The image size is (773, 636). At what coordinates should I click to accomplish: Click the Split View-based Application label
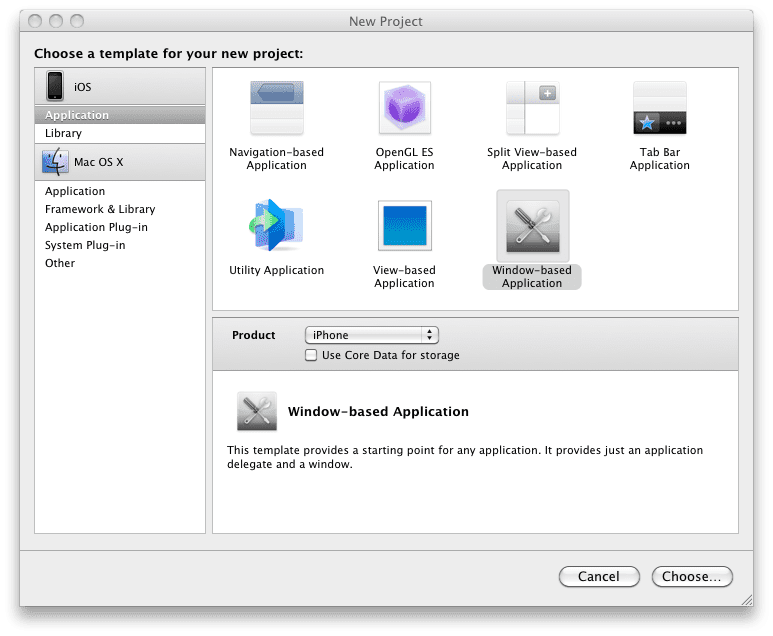(532, 159)
